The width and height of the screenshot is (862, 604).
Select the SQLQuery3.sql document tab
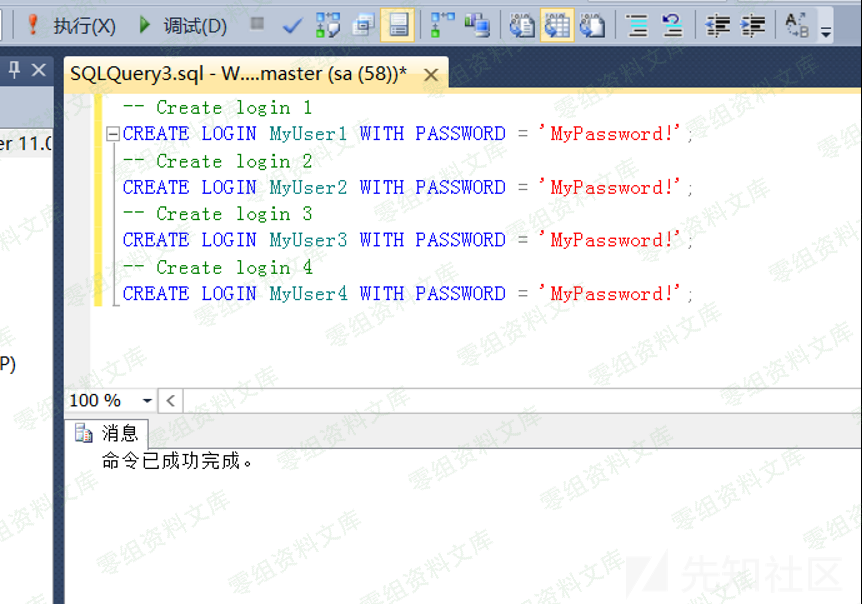(238, 74)
